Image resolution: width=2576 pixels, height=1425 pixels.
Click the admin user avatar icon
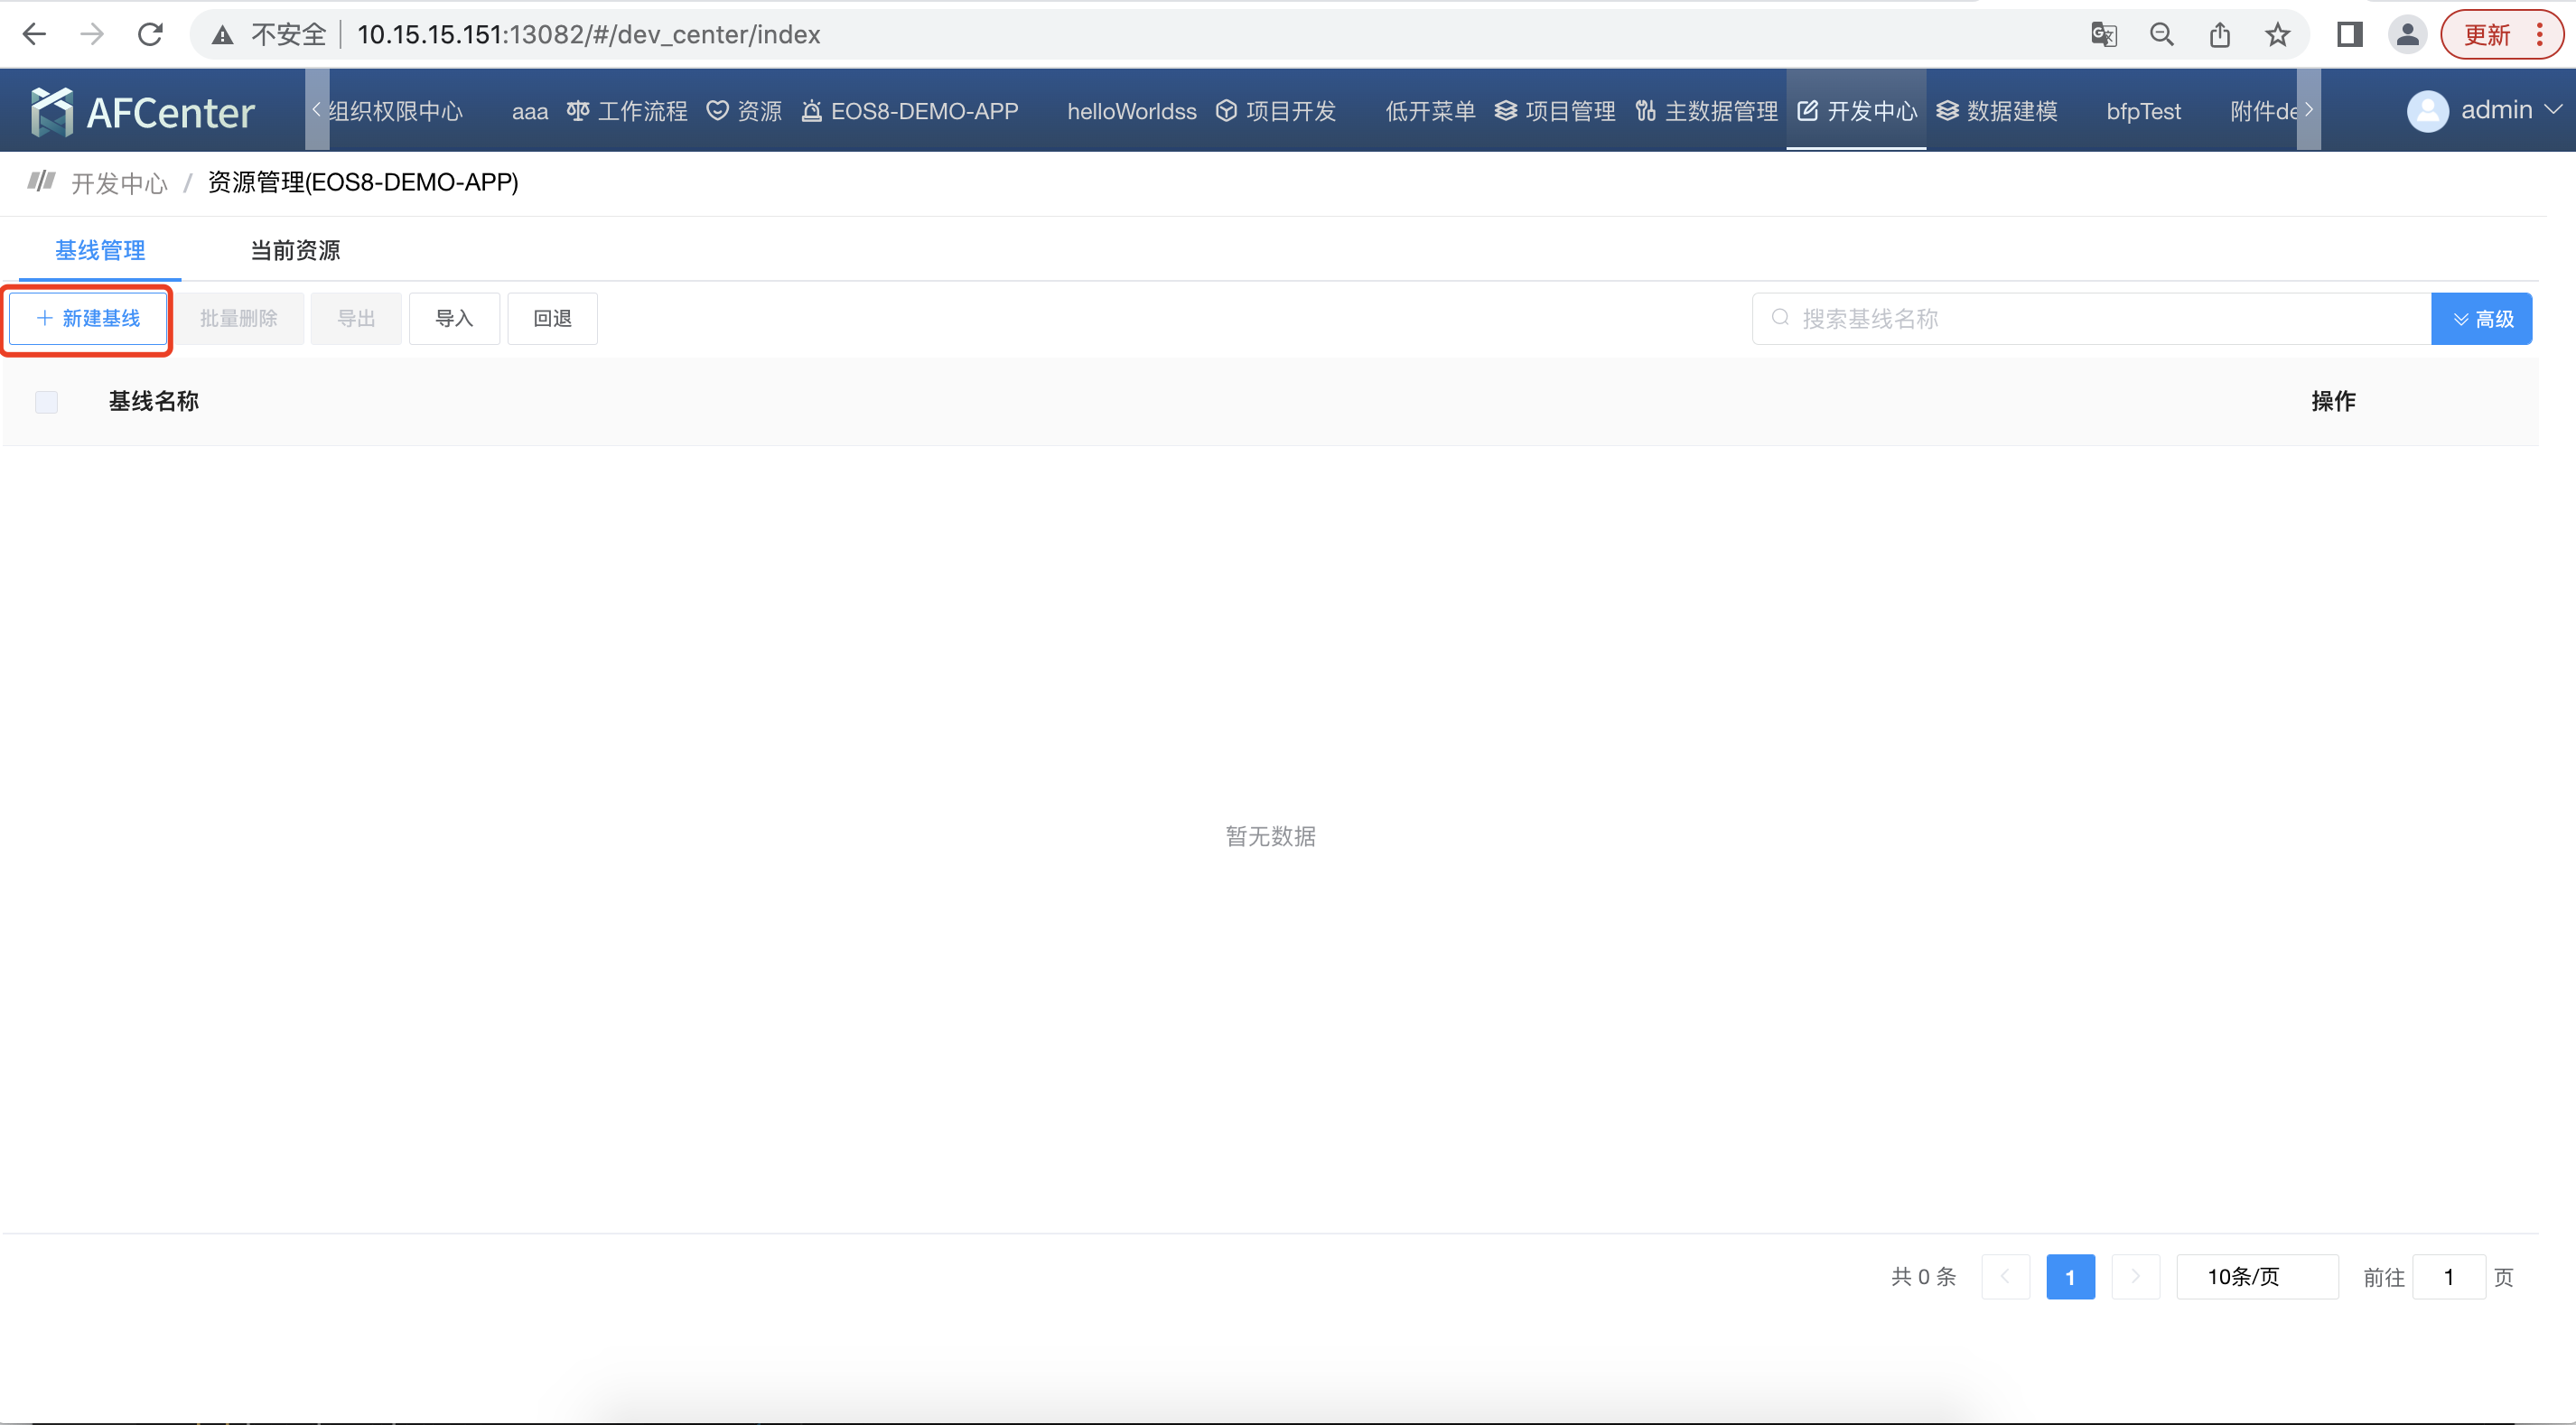2426,110
